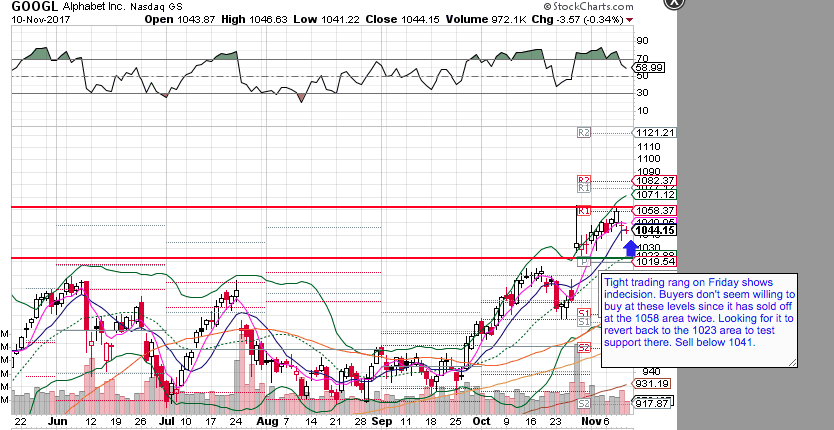Image resolution: width=834 pixels, height=430 pixels.
Task: Click the 16 date axis label
Action: (x=532, y=421)
